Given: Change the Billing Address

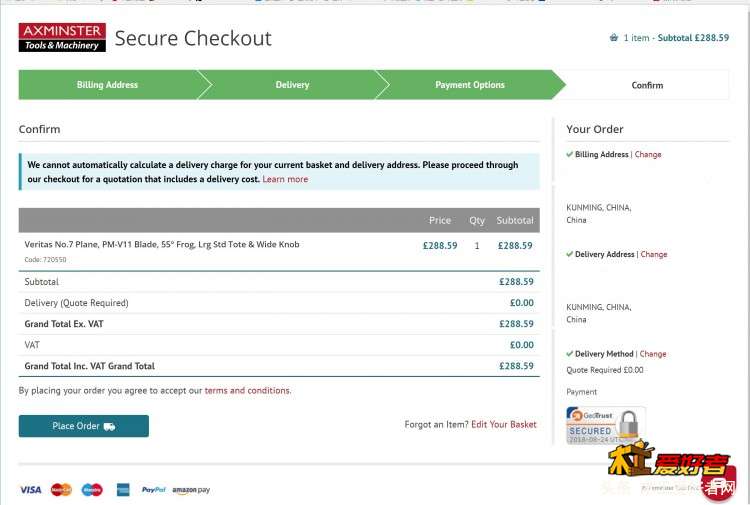Looking at the screenshot, I should [x=648, y=154].
